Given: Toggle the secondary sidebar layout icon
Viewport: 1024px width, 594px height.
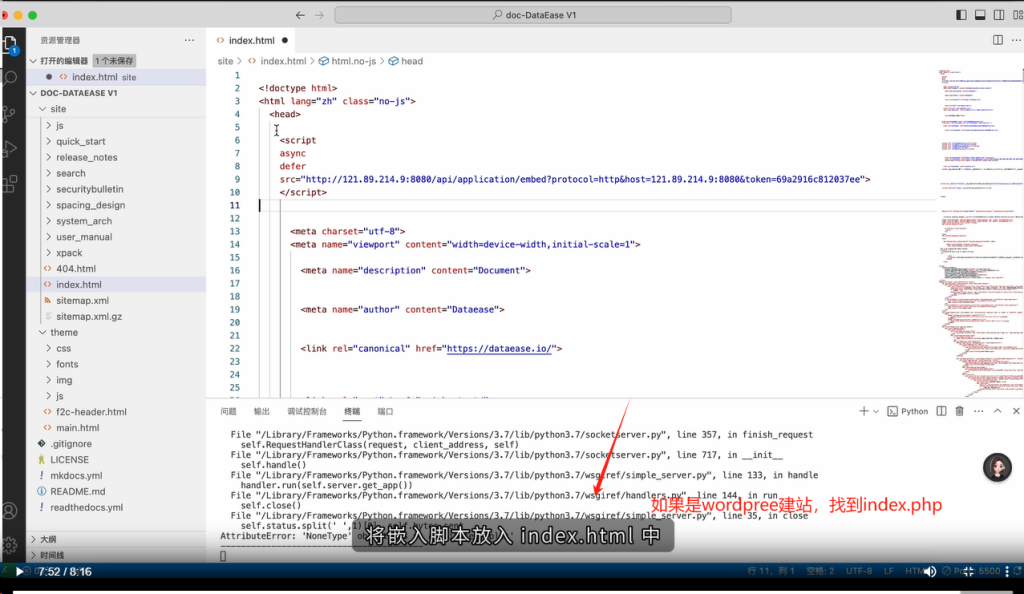Looking at the screenshot, I should [999, 15].
